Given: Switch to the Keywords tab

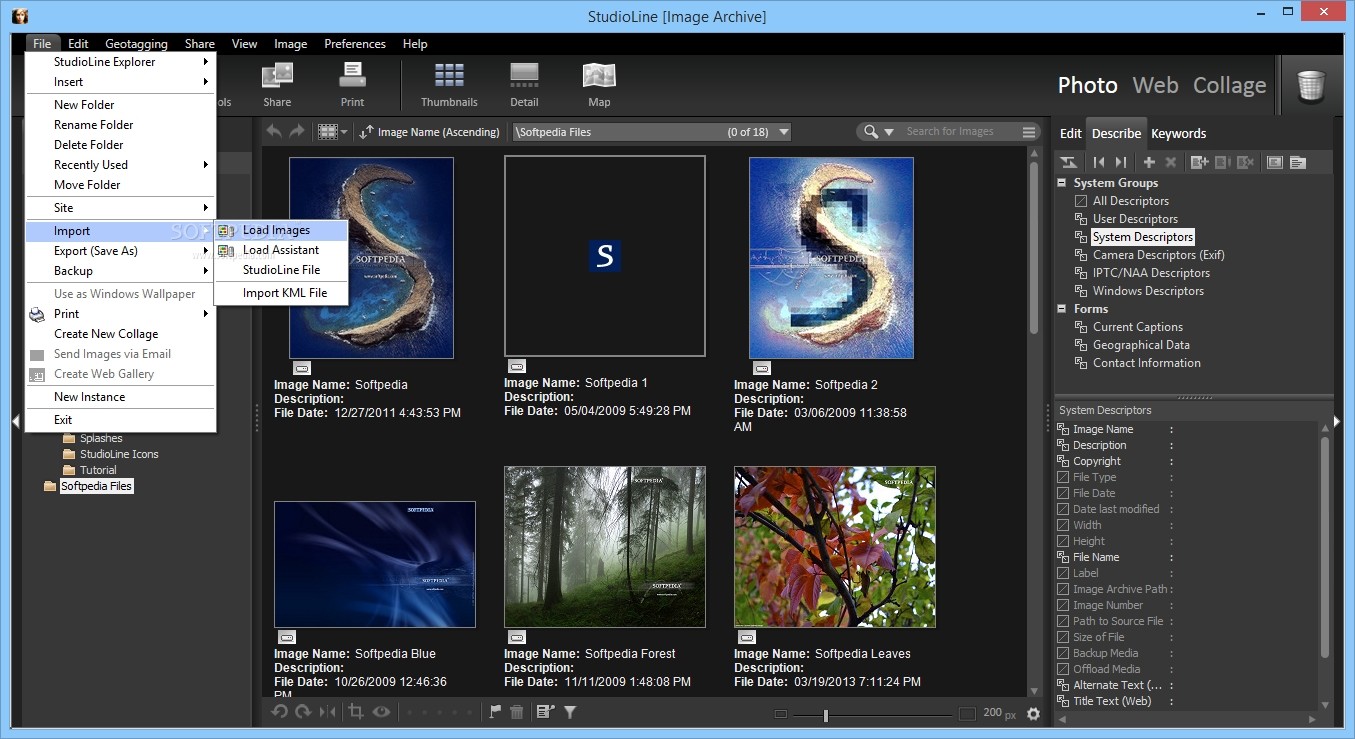Looking at the screenshot, I should point(1178,133).
